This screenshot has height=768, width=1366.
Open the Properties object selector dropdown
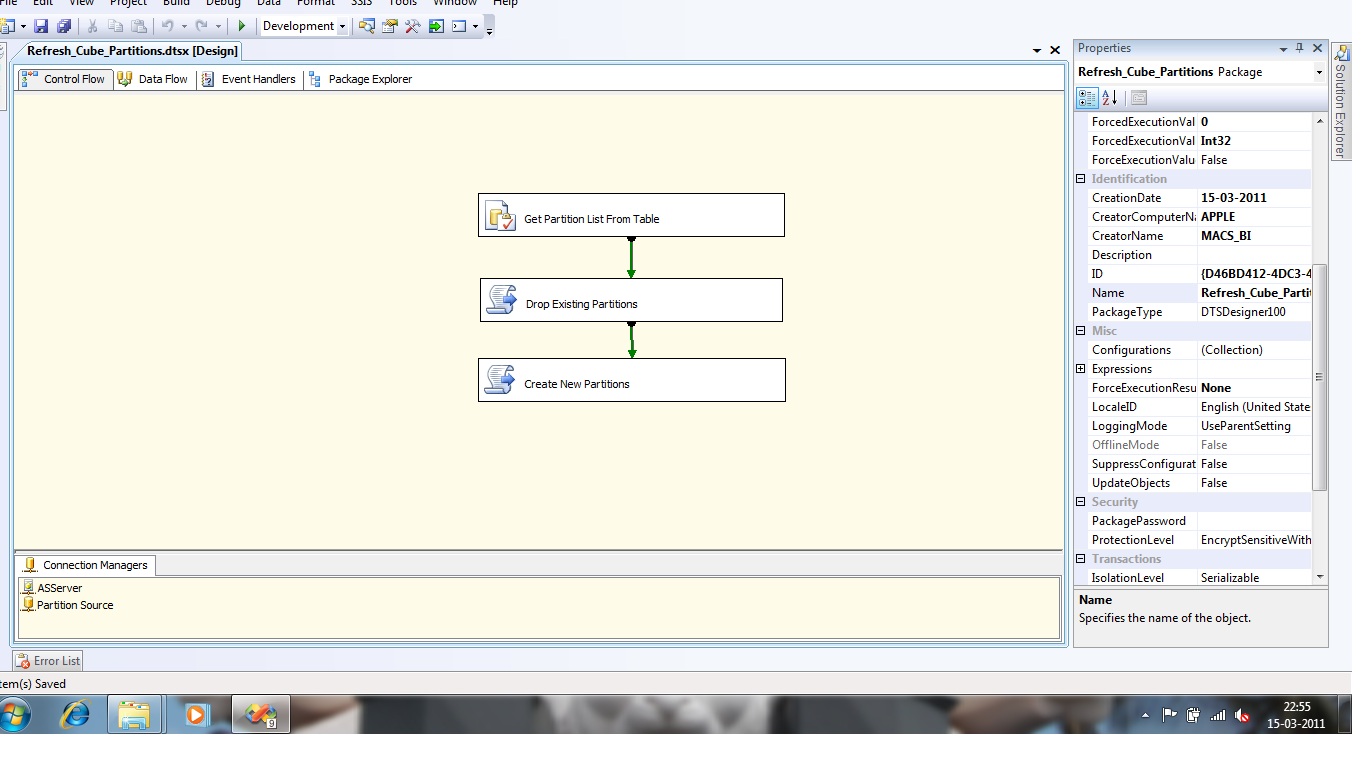(x=1318, y=71)
